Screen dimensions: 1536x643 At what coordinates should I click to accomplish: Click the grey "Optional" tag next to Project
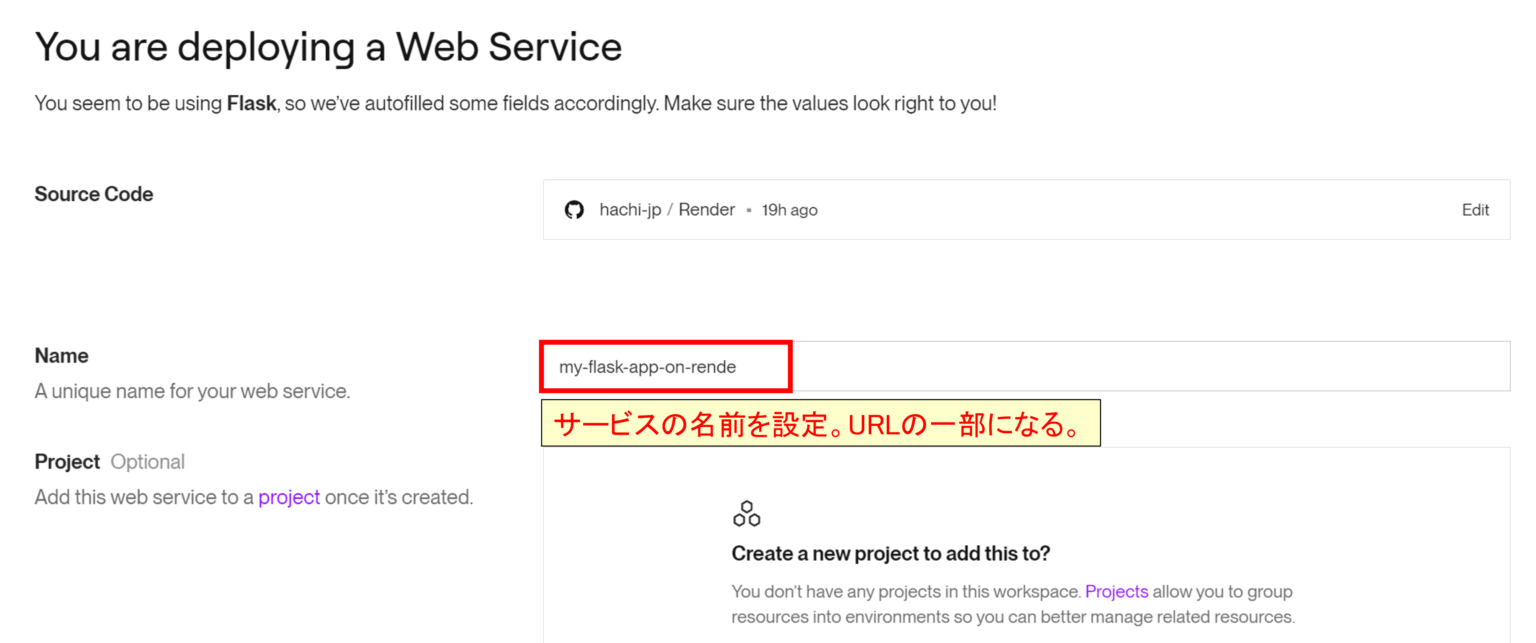point(148,462)
